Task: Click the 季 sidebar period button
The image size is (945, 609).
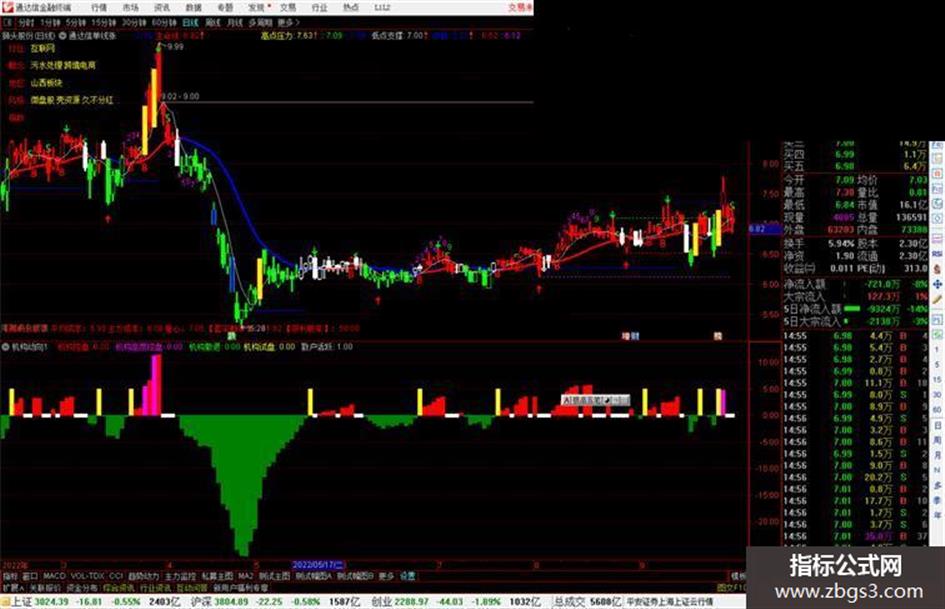Action: [x=937, y=500]
